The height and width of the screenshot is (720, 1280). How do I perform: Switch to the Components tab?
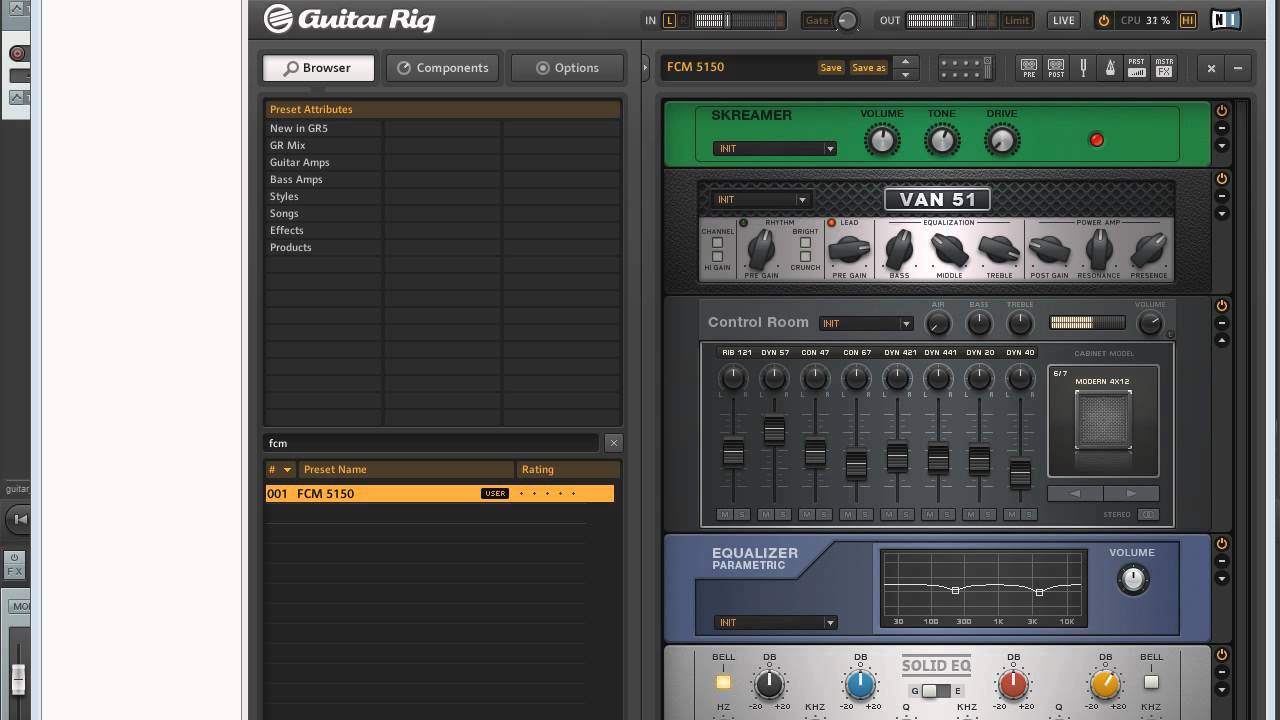pos(442,68)
